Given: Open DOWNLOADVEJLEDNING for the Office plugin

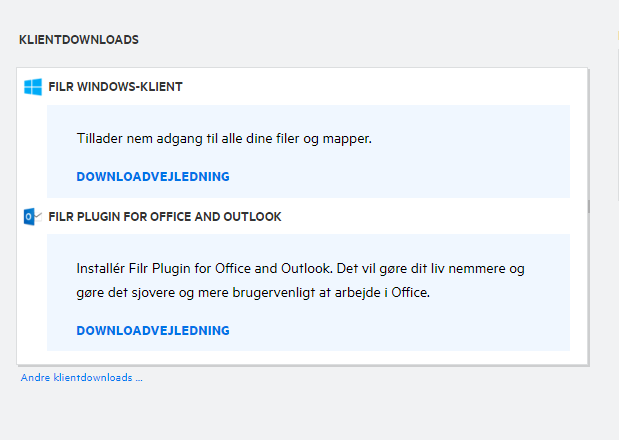Looking at the screenshot, I should click(x=153, y=330).
